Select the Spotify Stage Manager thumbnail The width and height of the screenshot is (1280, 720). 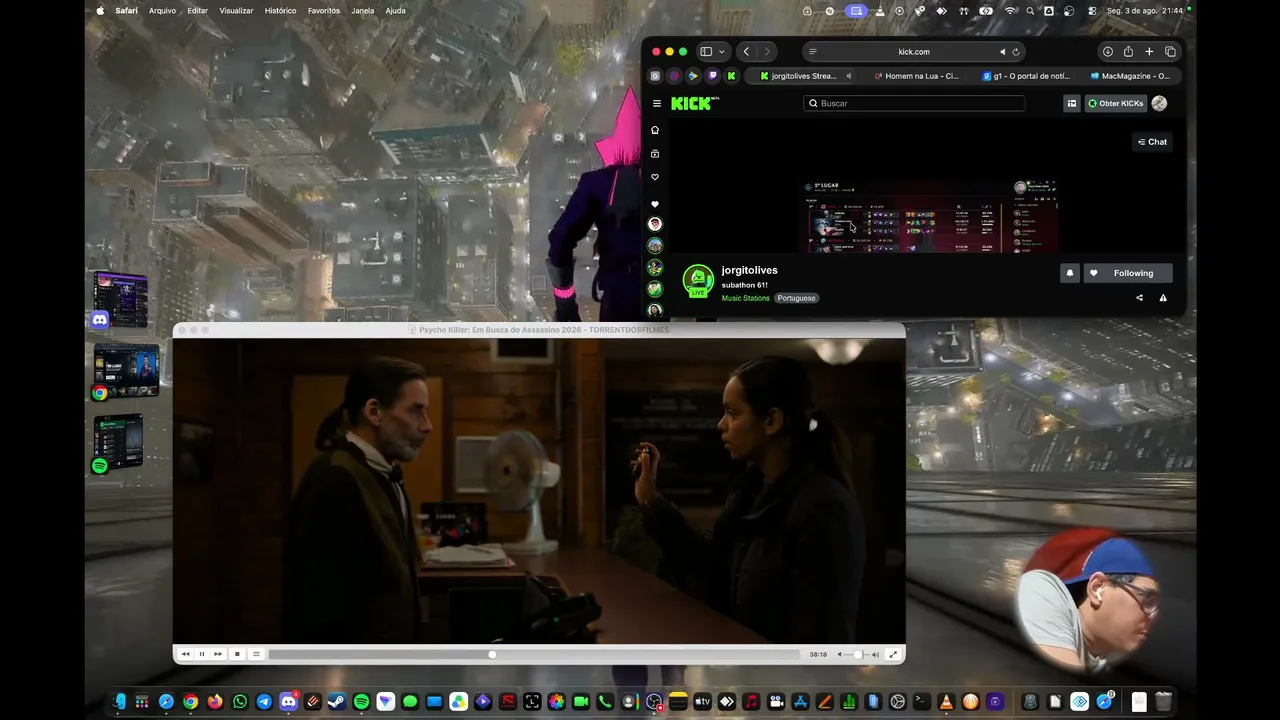119,442
